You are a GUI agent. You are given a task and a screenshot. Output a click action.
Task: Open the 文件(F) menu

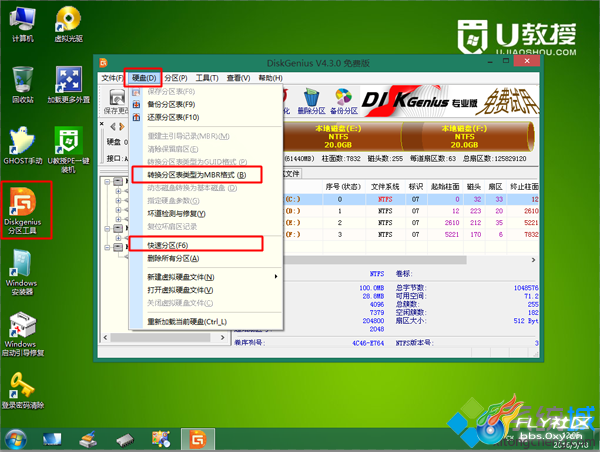pyautogui.click(x=112, y=78)
